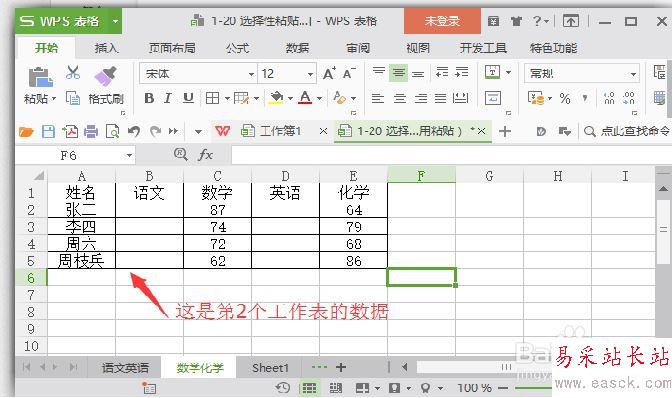Align text left icon
The height and width of the screenshot is (398, 672).
378,99
